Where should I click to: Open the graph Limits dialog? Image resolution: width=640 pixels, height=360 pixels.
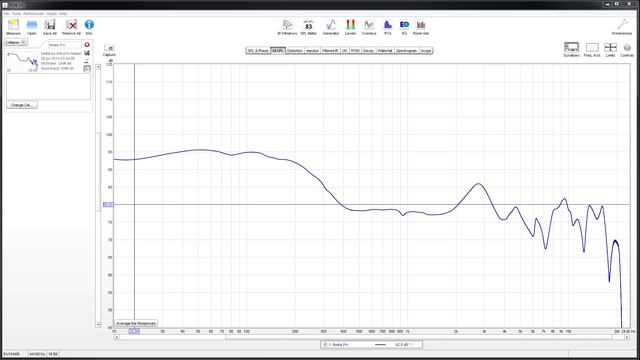611,47
